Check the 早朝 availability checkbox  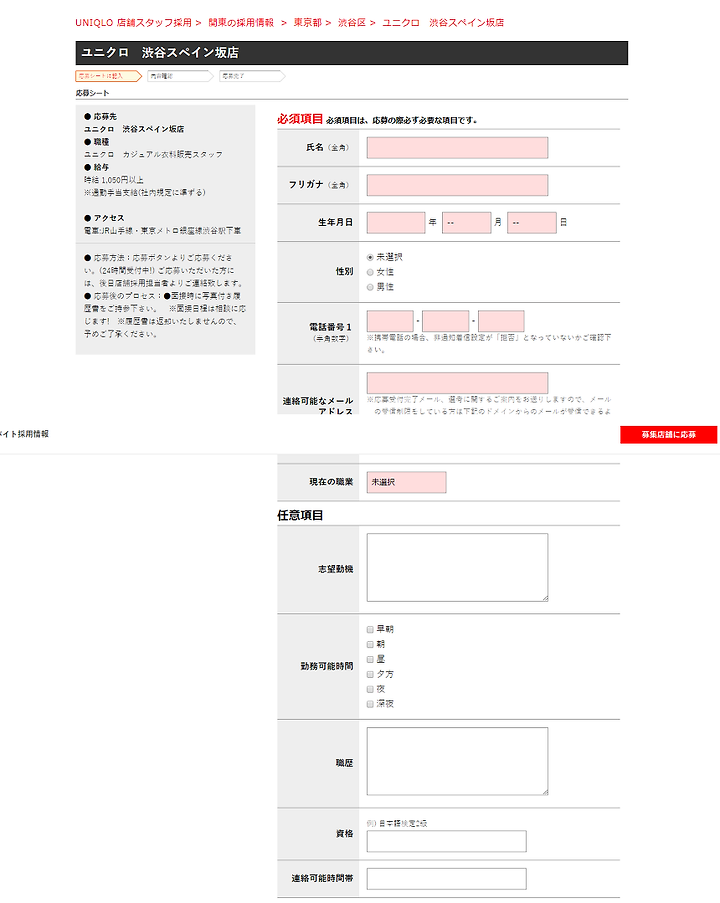[370, 629]
